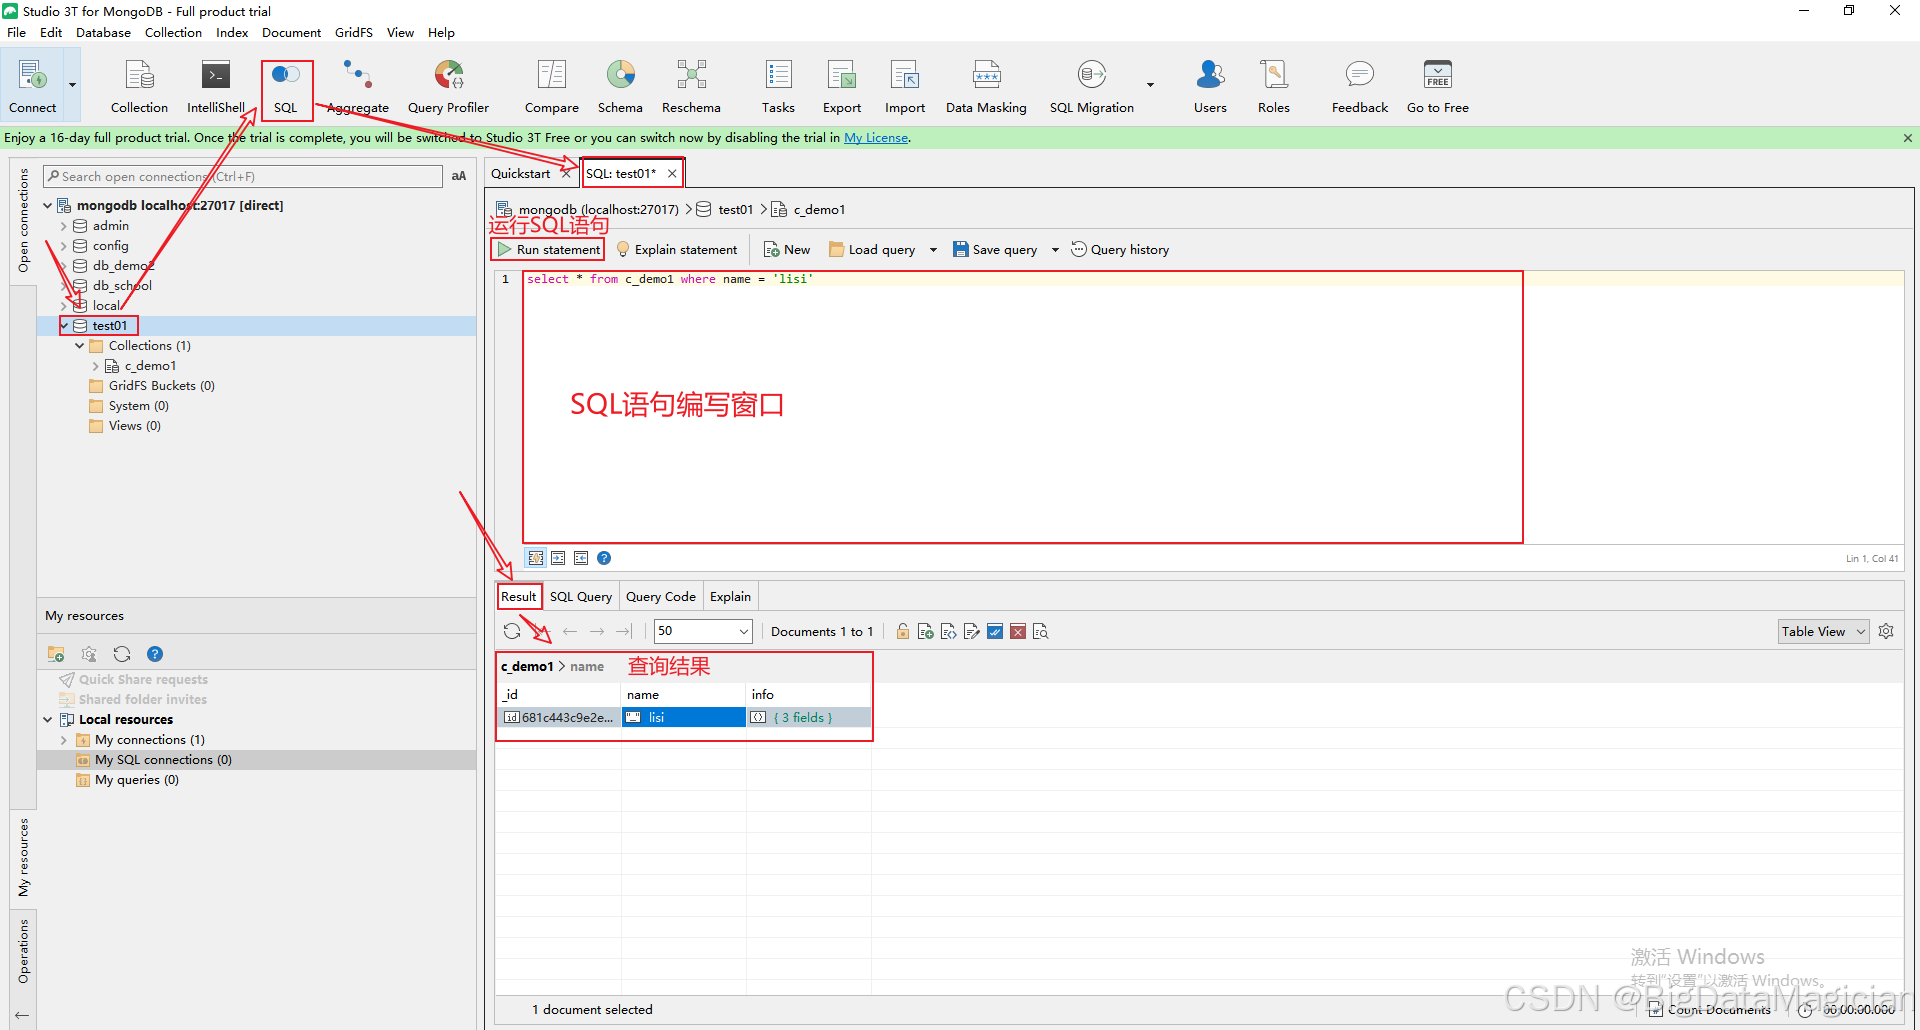Expand My connections (1) folder
The image size is (1920, 1030).
pyautogui.click(x=64, y=740)
